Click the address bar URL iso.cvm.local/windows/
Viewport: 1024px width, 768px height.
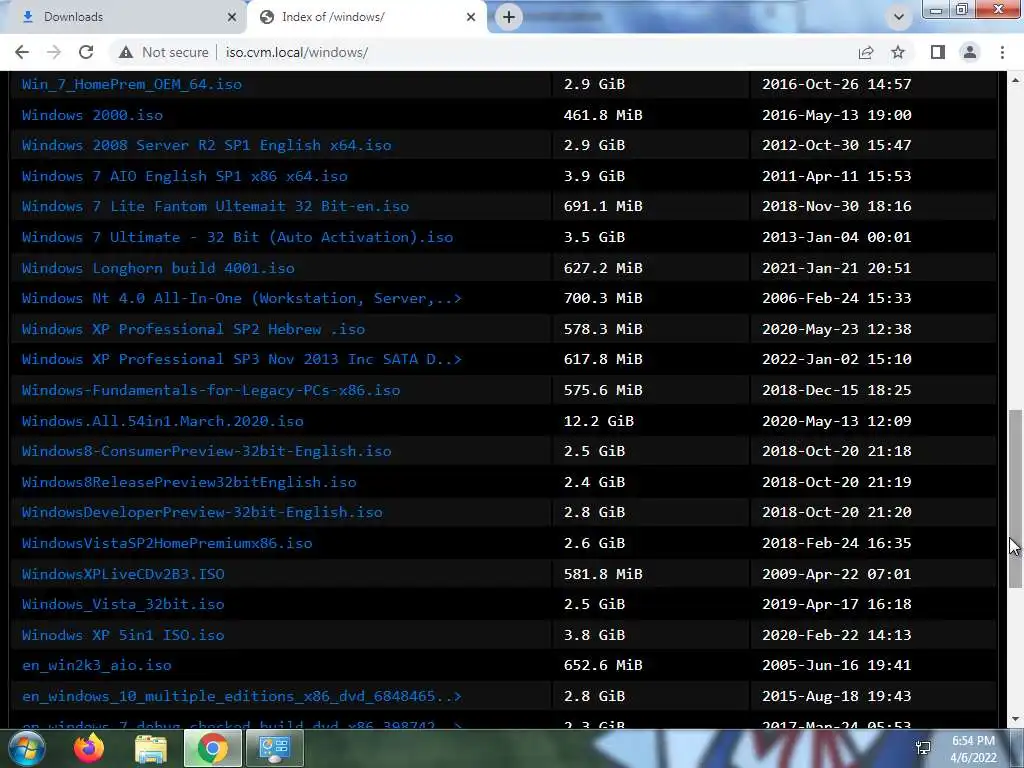click(x=296, y=52)
